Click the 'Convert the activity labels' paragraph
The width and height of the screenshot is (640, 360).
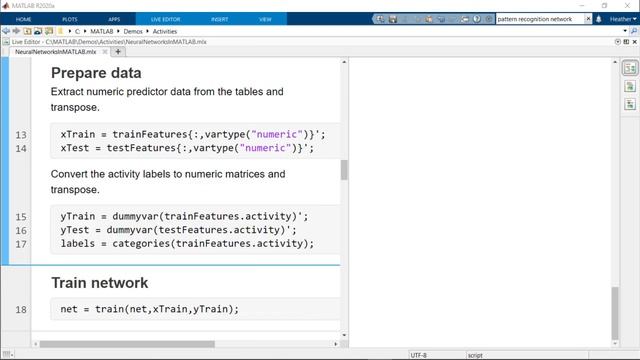tap(168, 182)
